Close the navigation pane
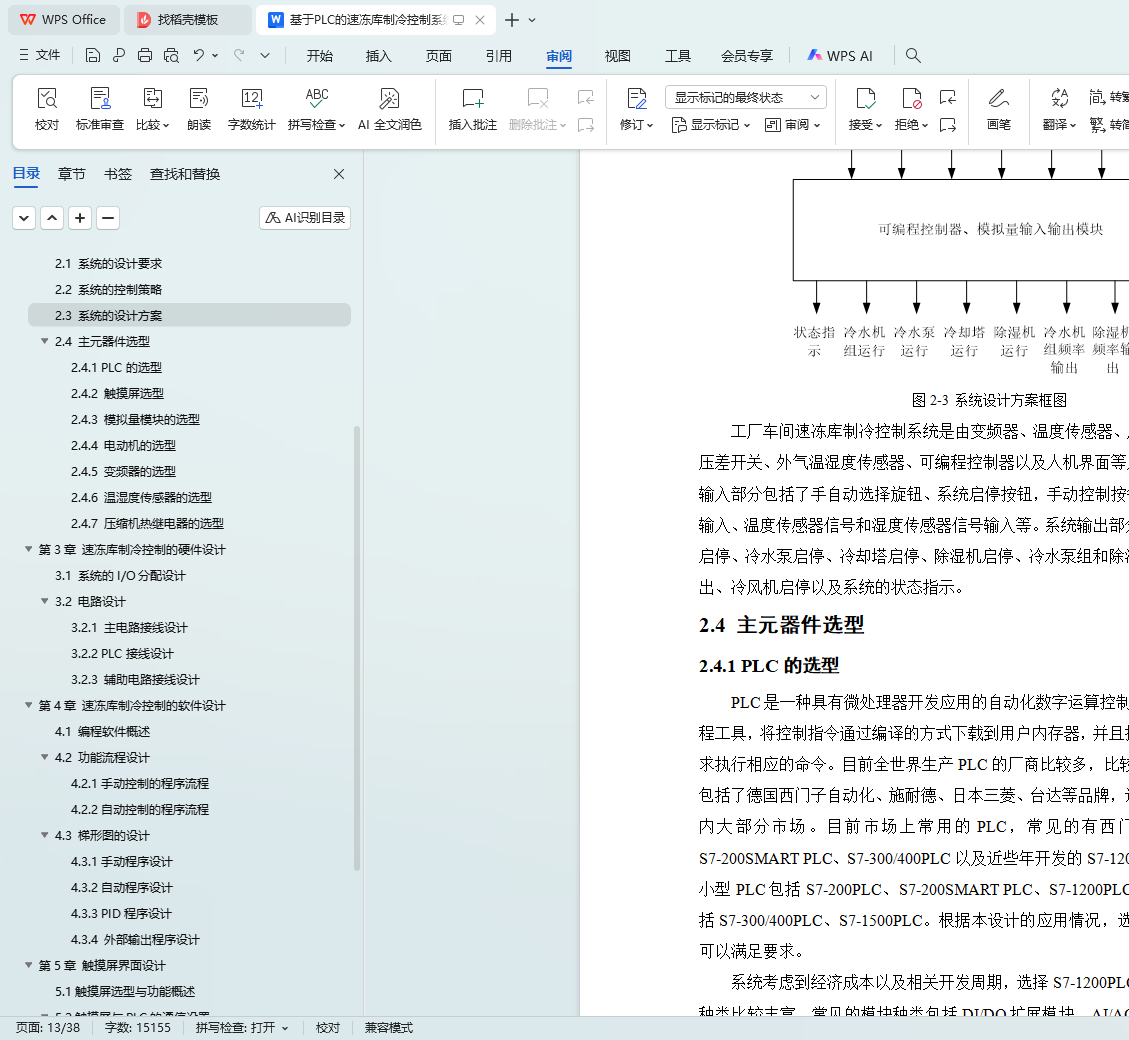The image size is (1129, 1040). 339,174
